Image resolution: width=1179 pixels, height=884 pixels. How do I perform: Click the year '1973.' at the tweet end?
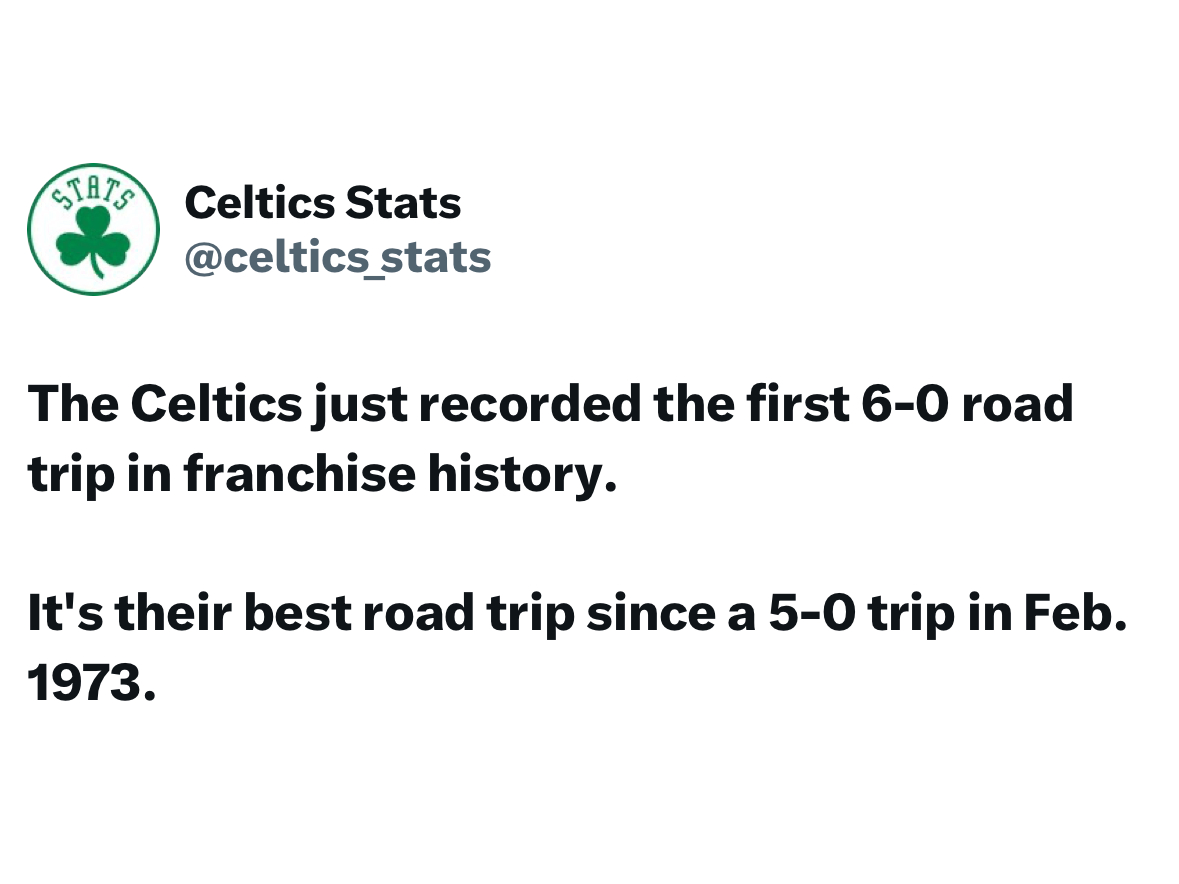[92, 683]
